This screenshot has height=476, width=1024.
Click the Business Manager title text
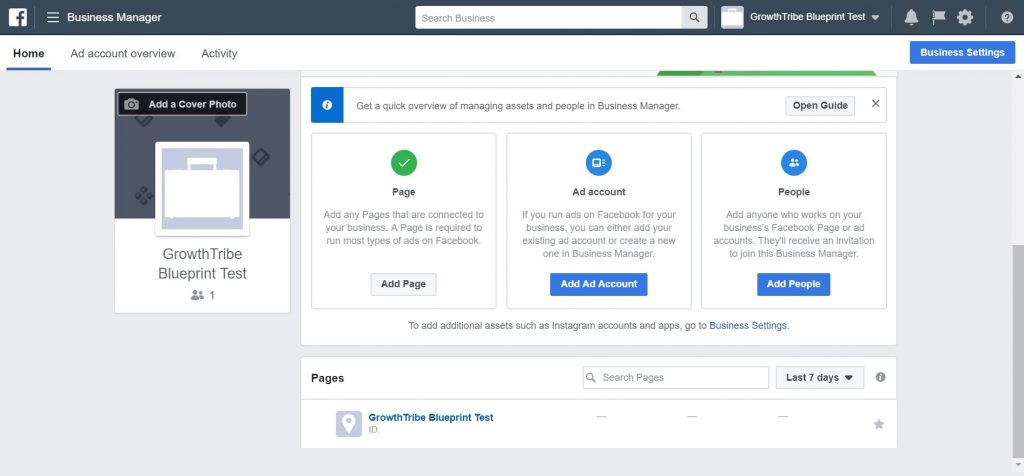click(114, 18)
